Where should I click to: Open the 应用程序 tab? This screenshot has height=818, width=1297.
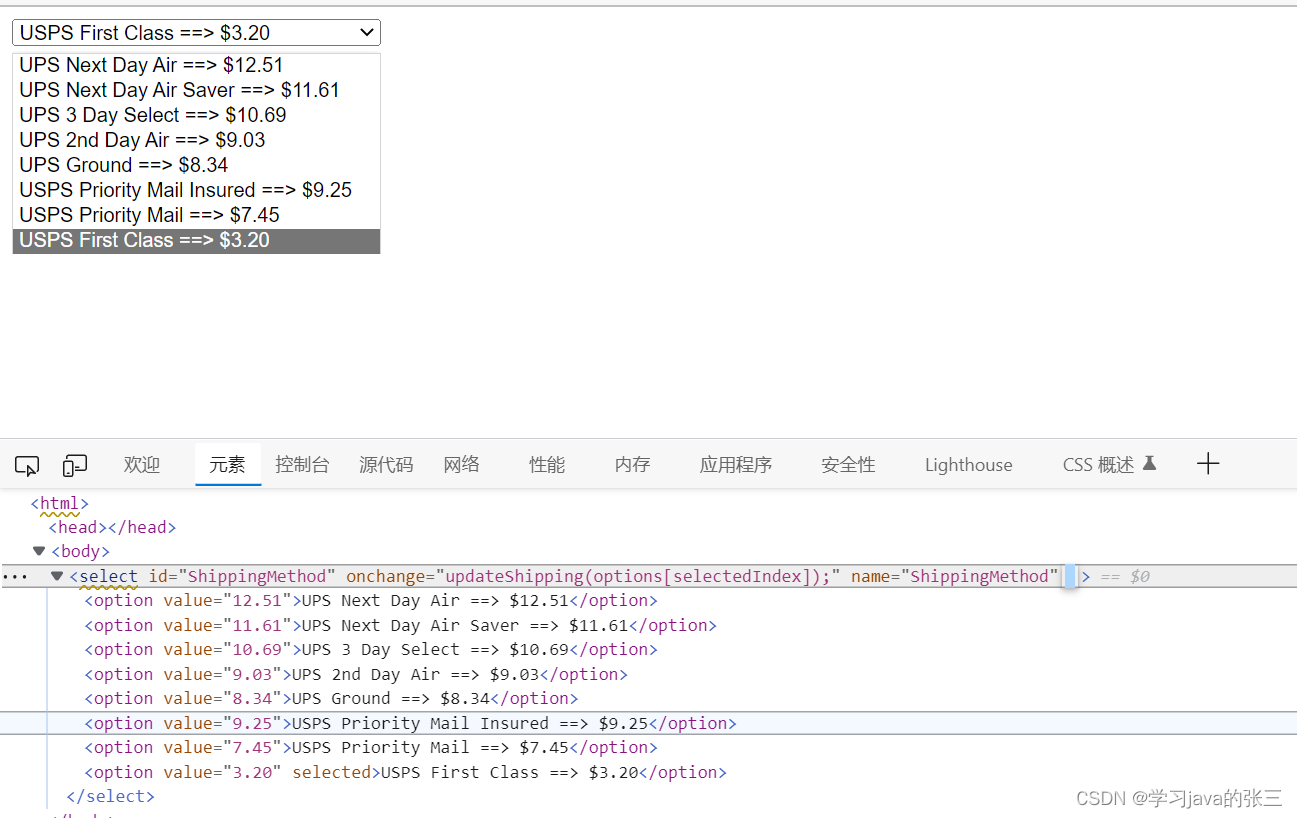(x=736, y=465)
